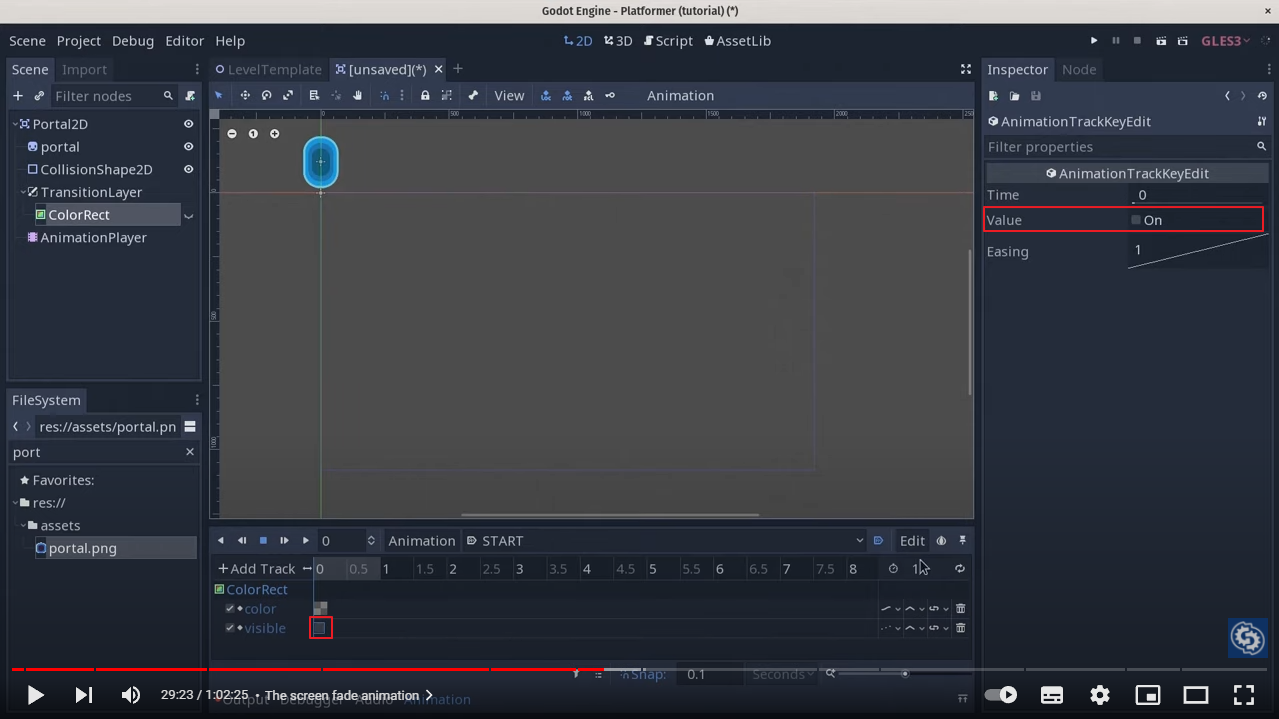
Task: Toggle visibility of Portal2D node
Action: (188, 124)
